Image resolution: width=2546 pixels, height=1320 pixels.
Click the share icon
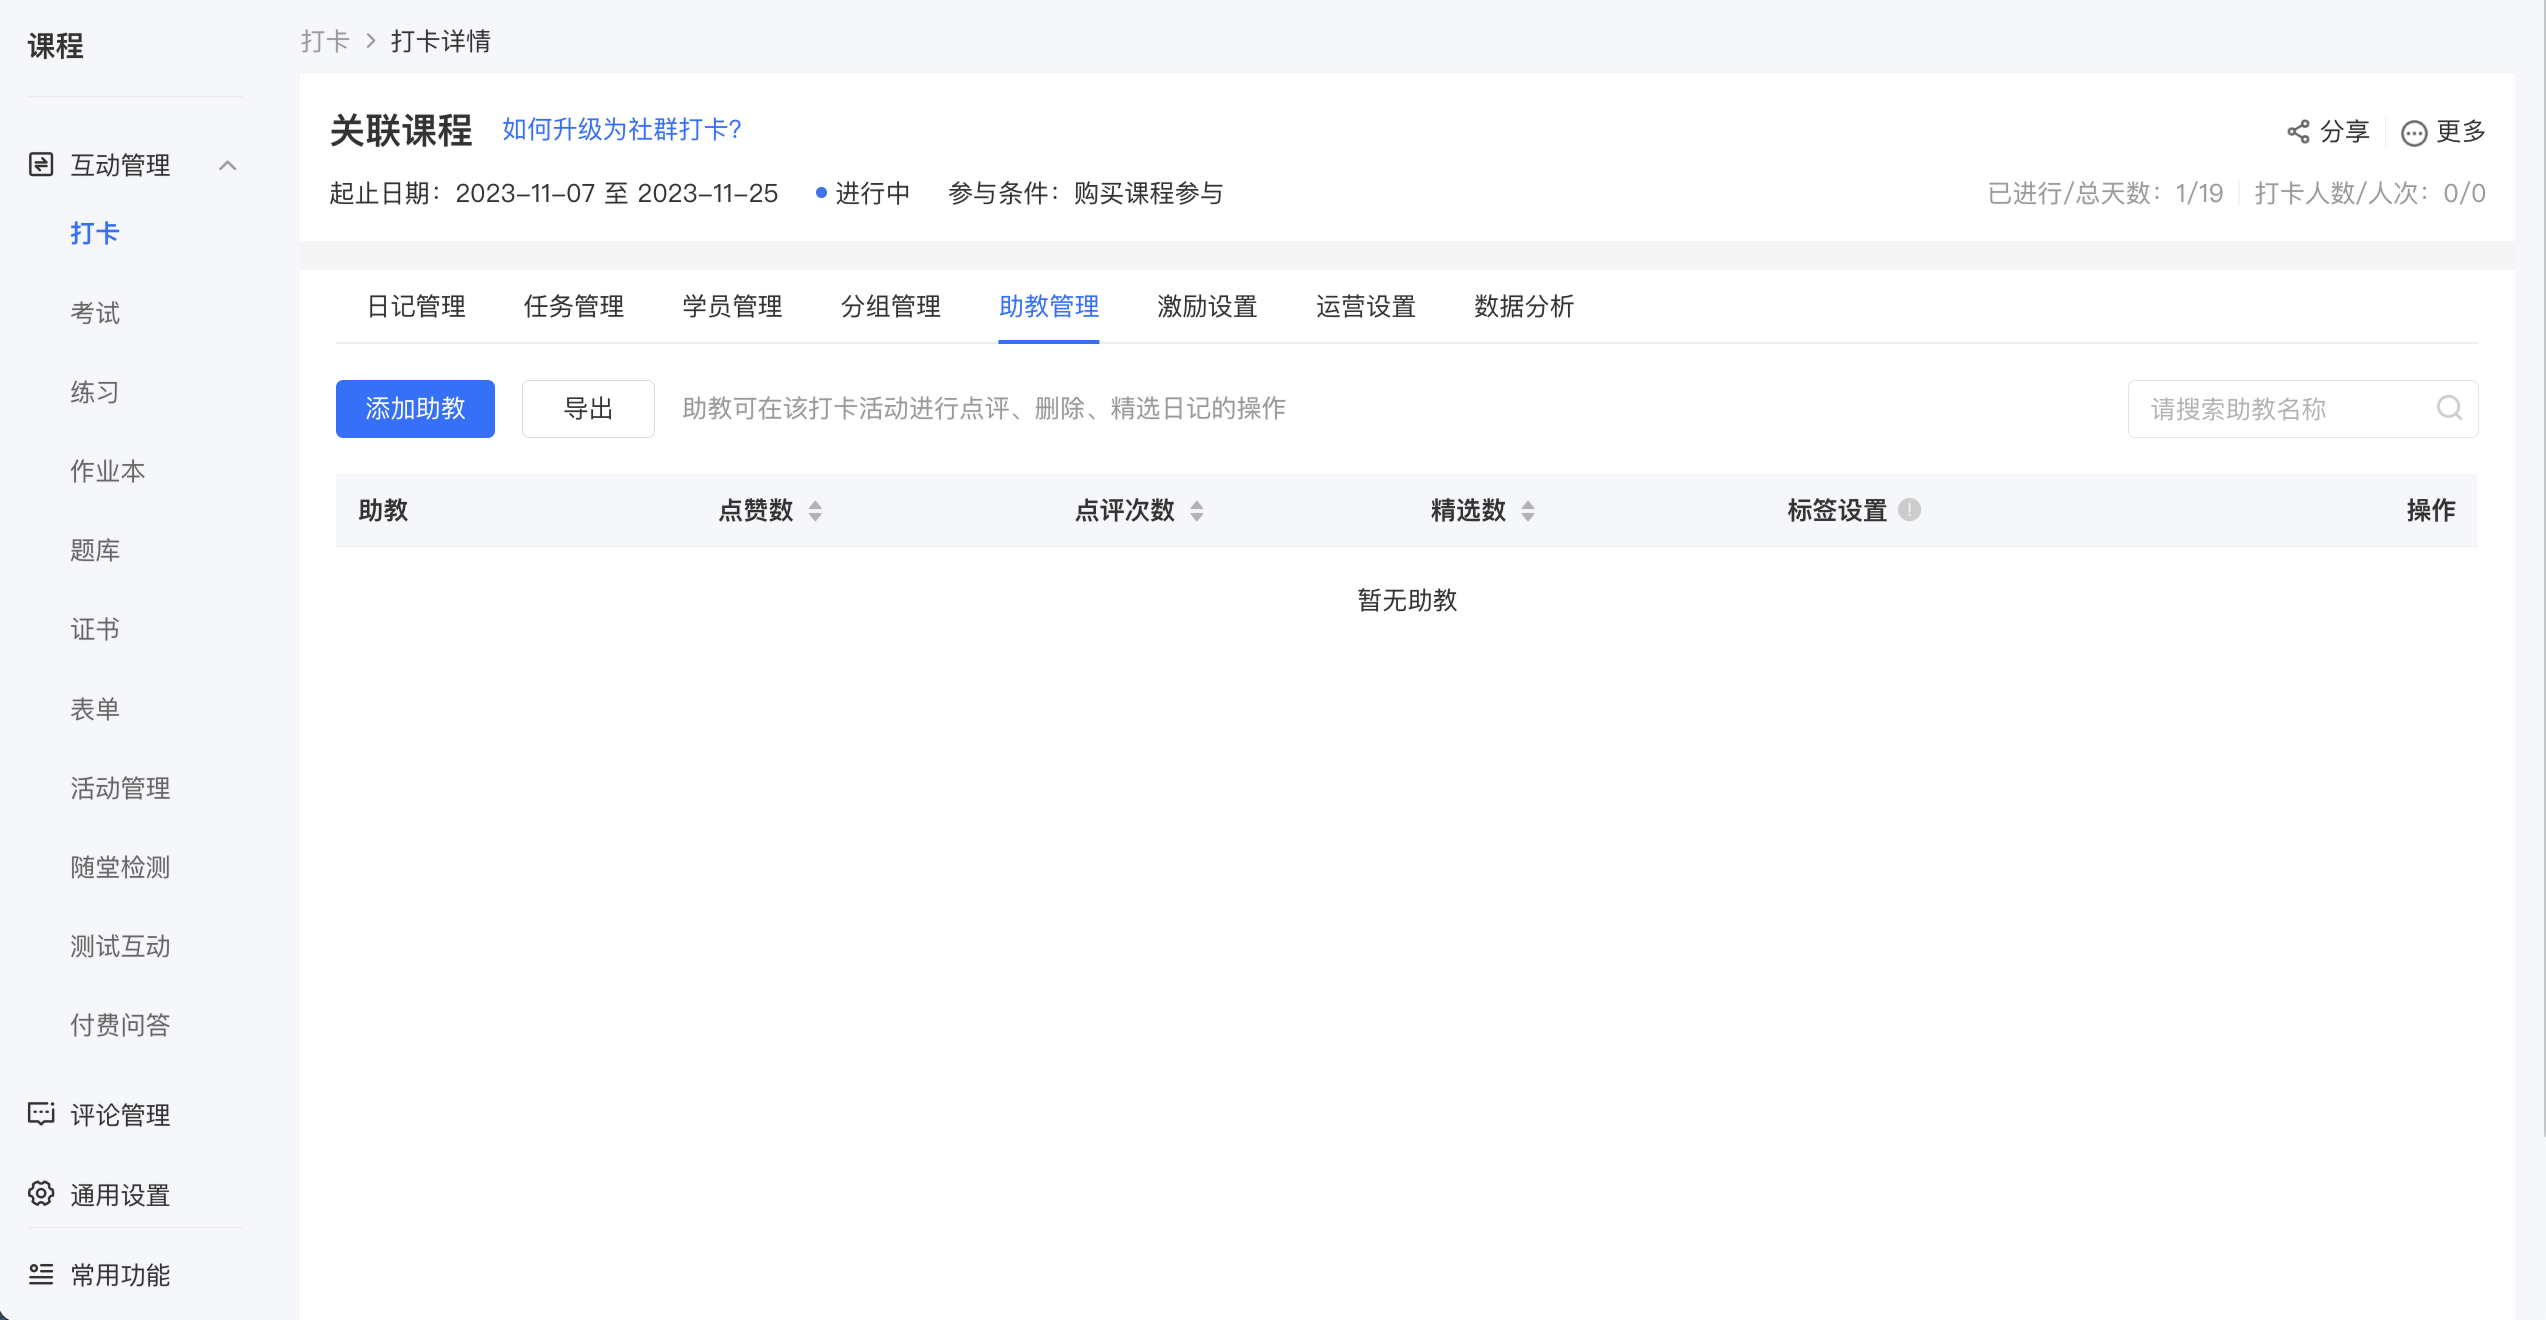pyautogui.click(x=2298, y=132)
